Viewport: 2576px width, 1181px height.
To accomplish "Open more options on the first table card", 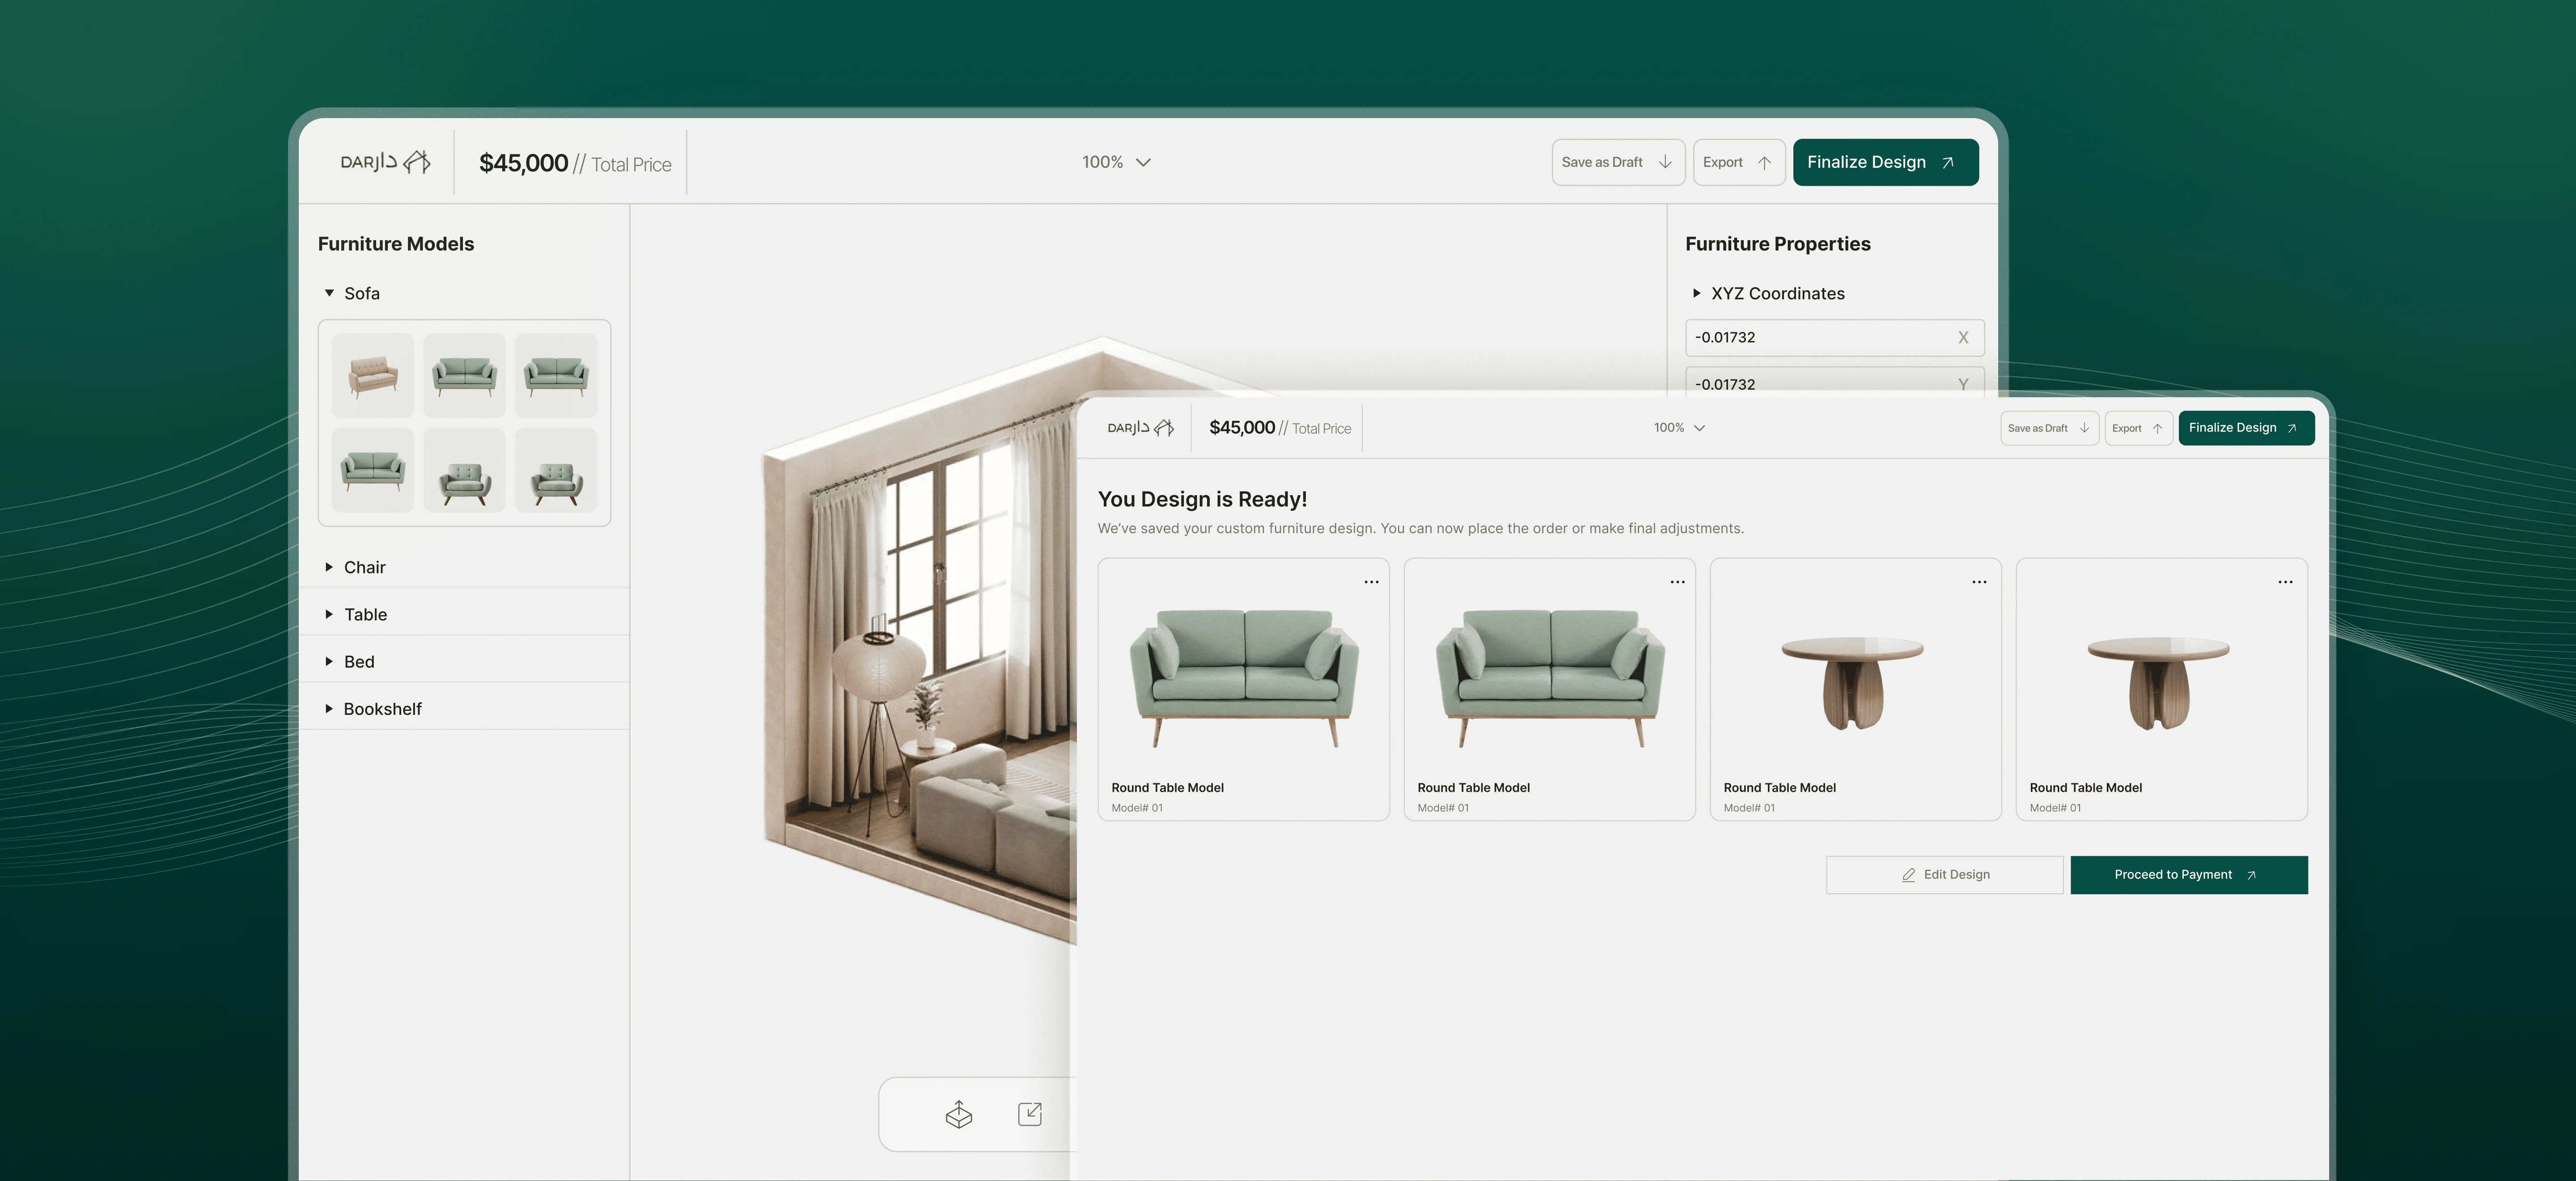I will (x=1979, y=582).
